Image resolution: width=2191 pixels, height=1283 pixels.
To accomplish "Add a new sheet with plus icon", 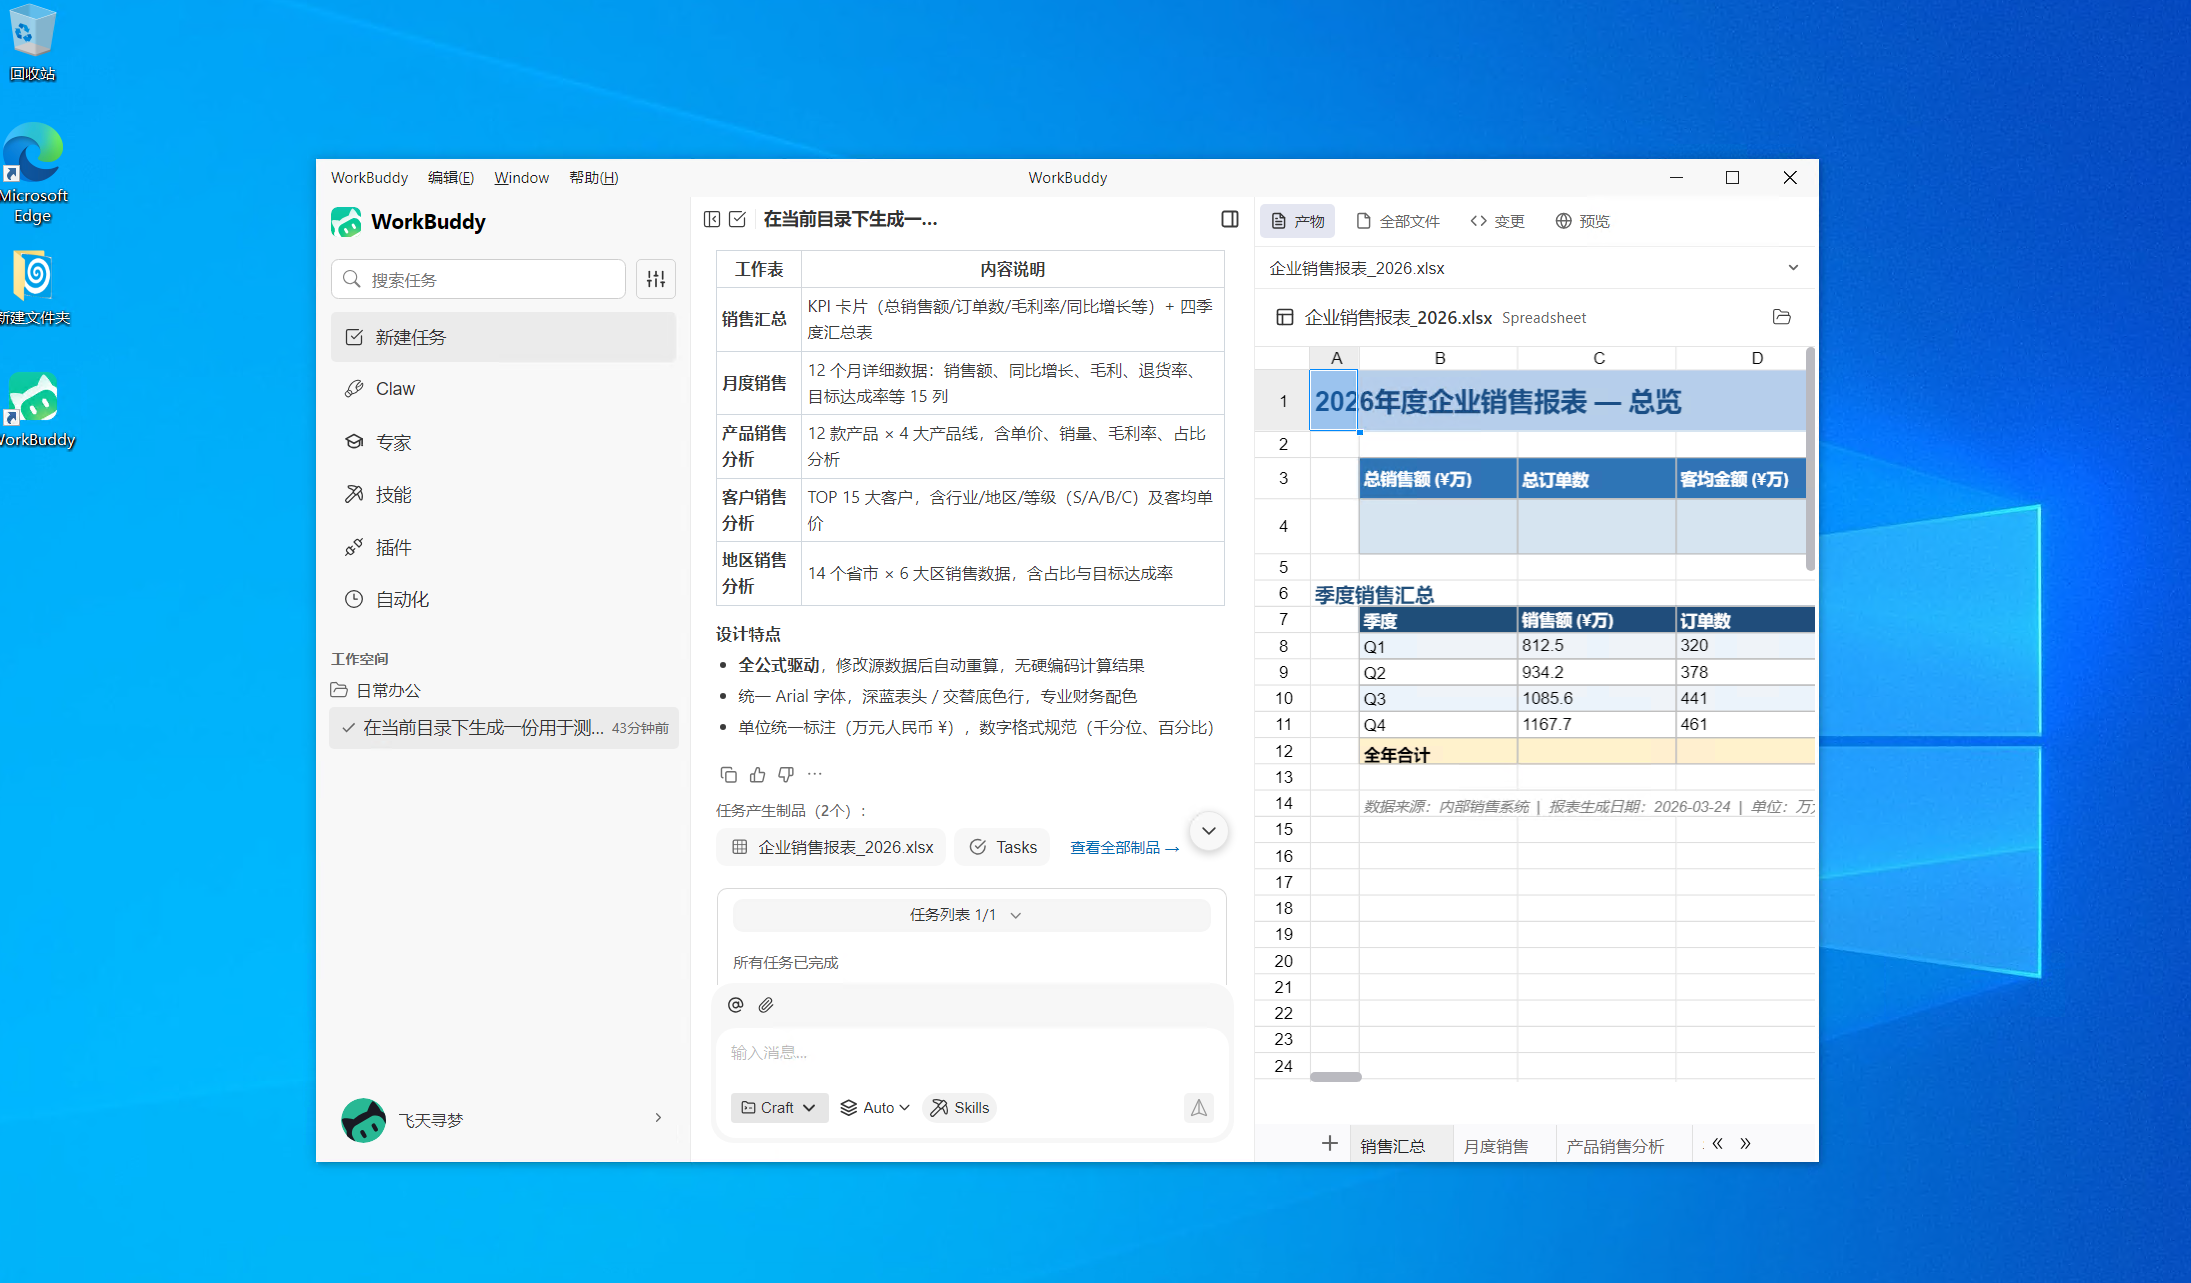I will [1329, 1143].
